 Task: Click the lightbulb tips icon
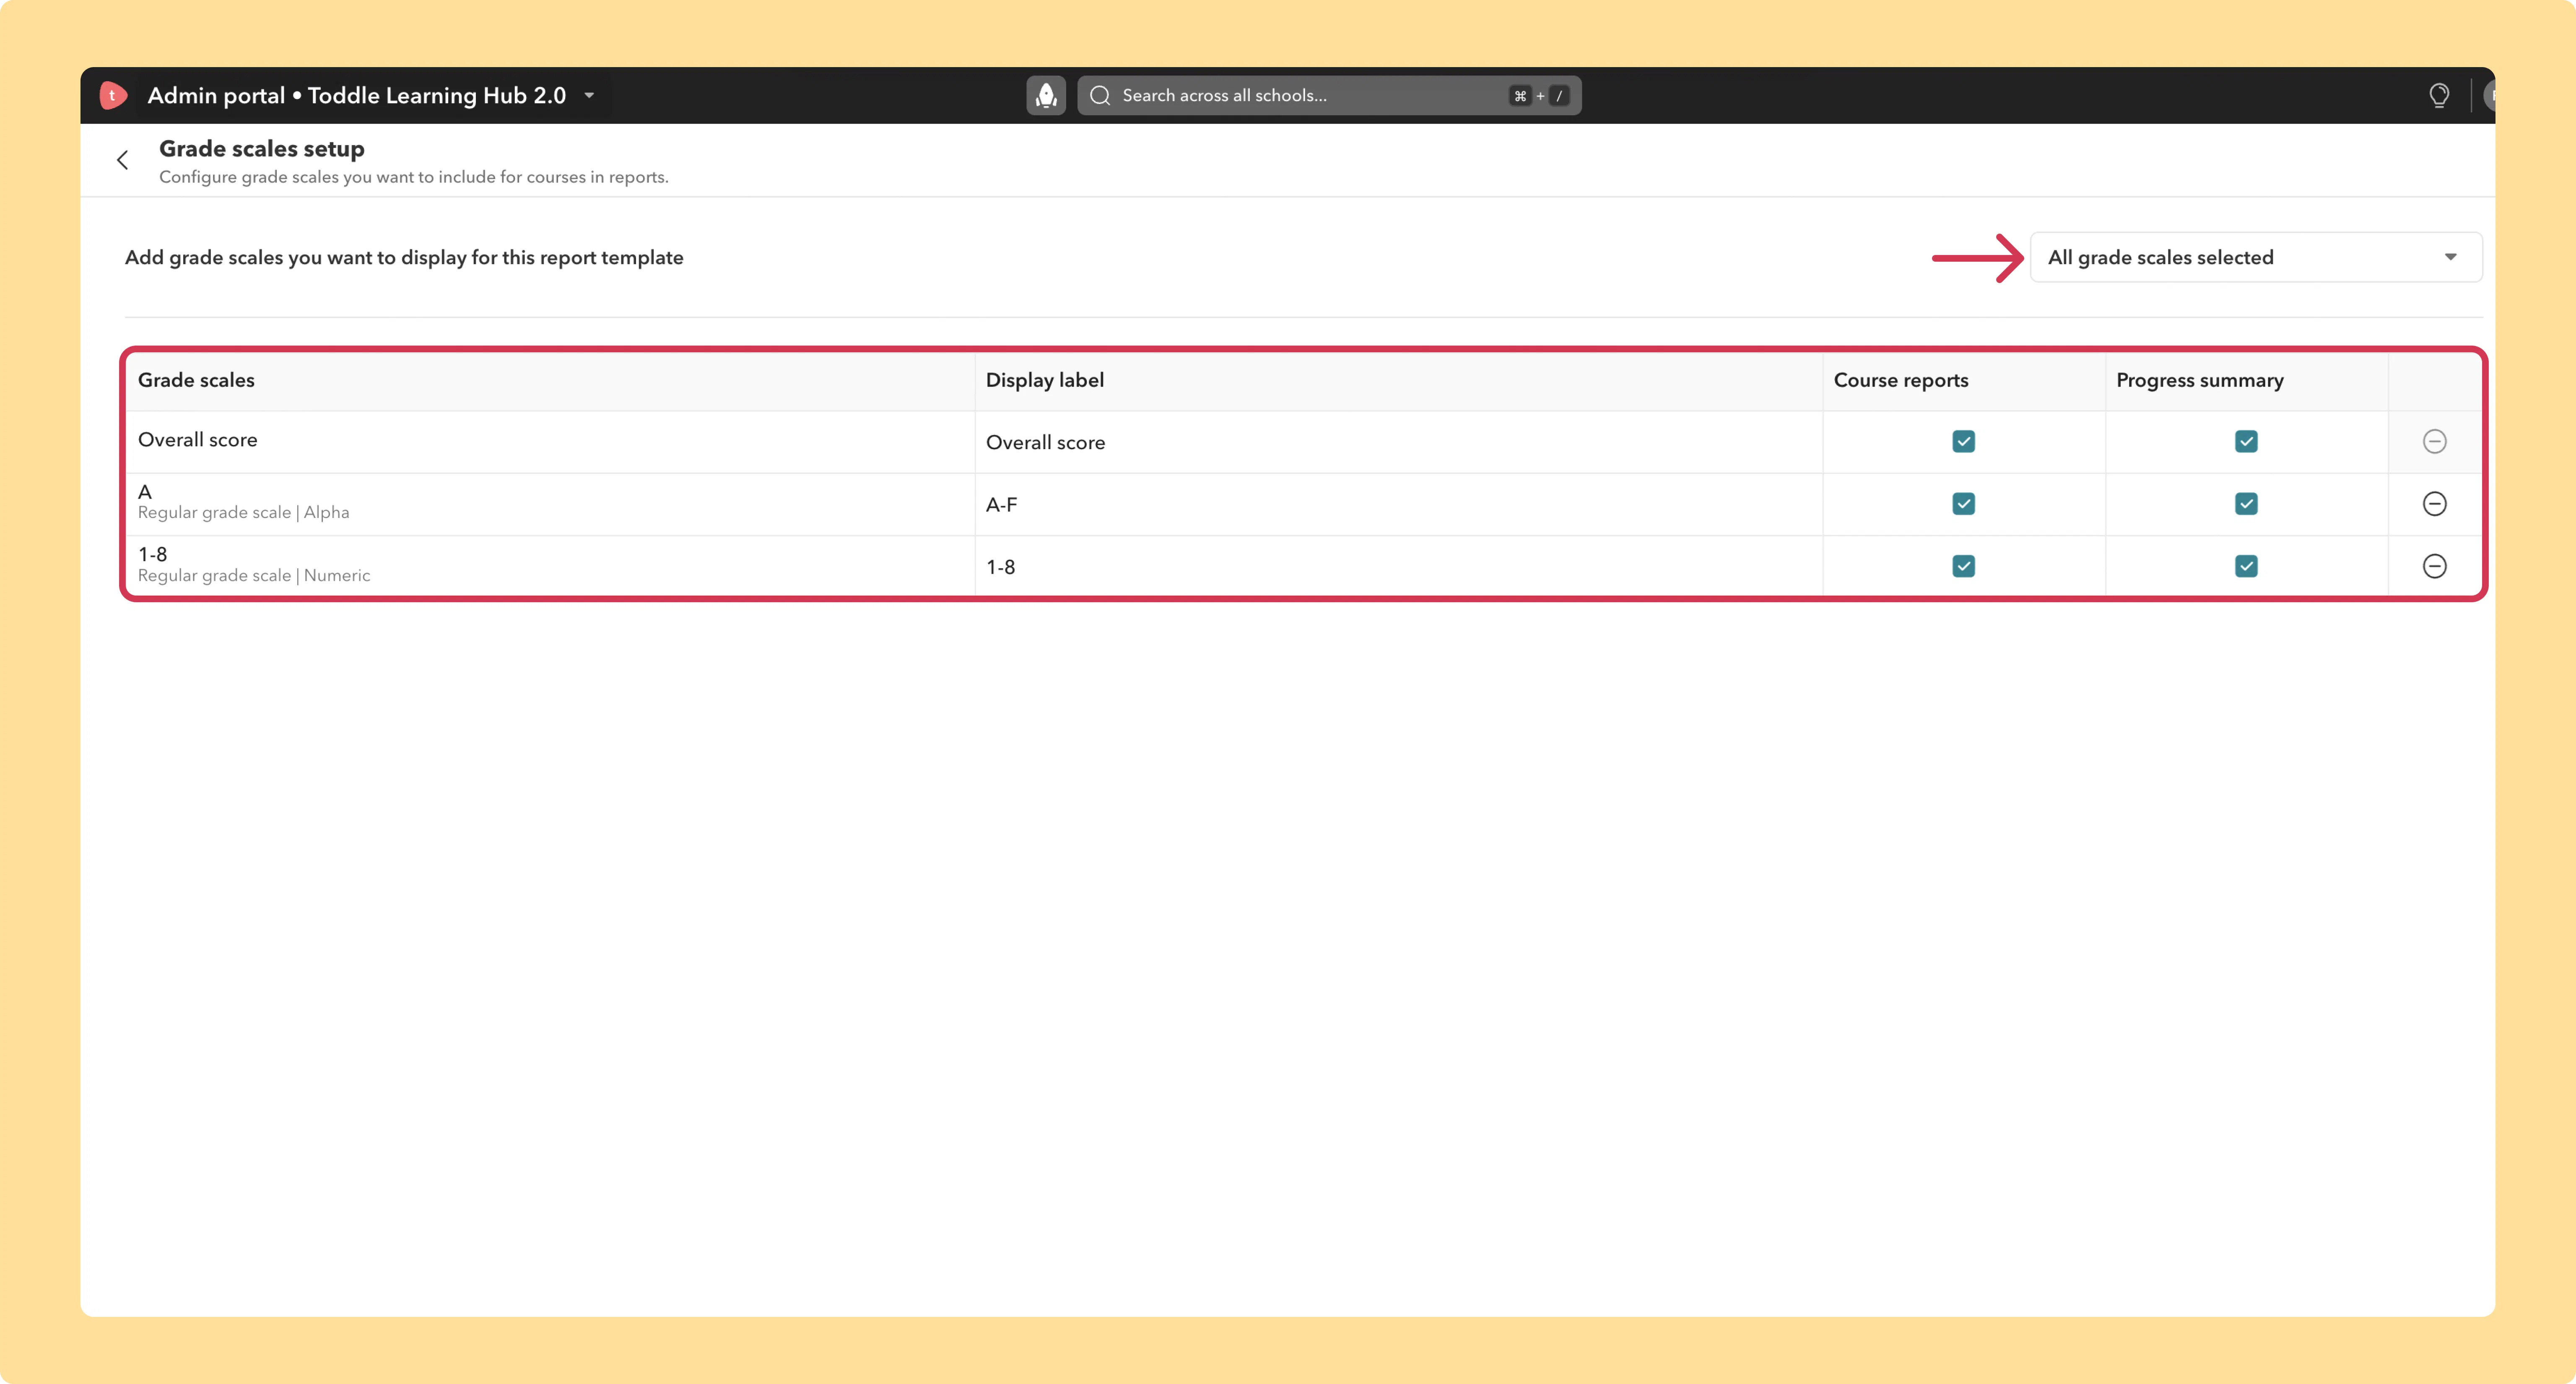coord(2439,95)
